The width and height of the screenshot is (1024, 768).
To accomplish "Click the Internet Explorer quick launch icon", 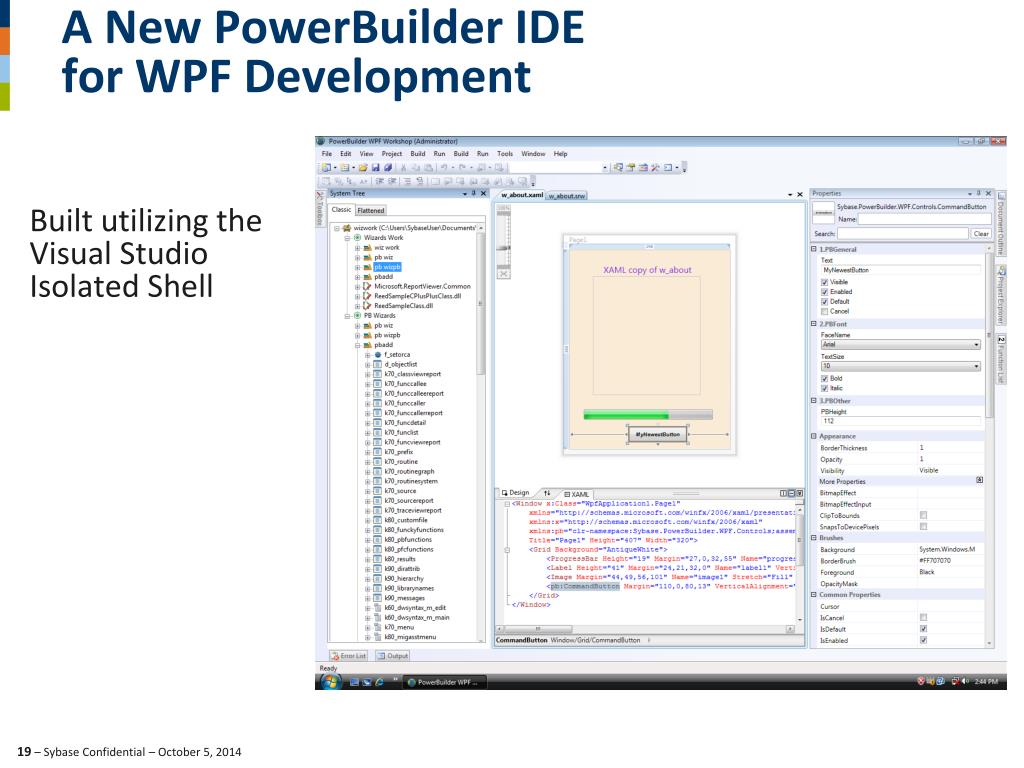I will (379, 682).
